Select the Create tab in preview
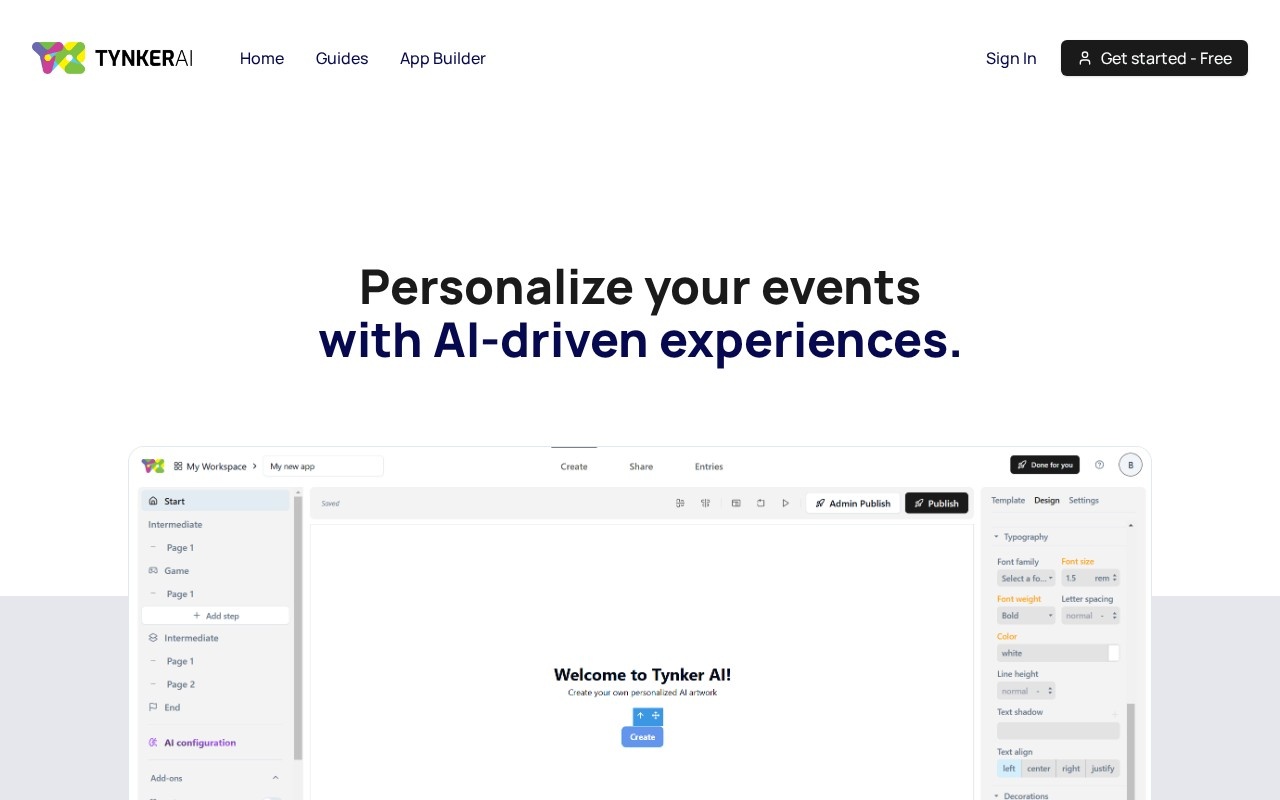Viewport: 1280px width, 800px height. (574, 466)
